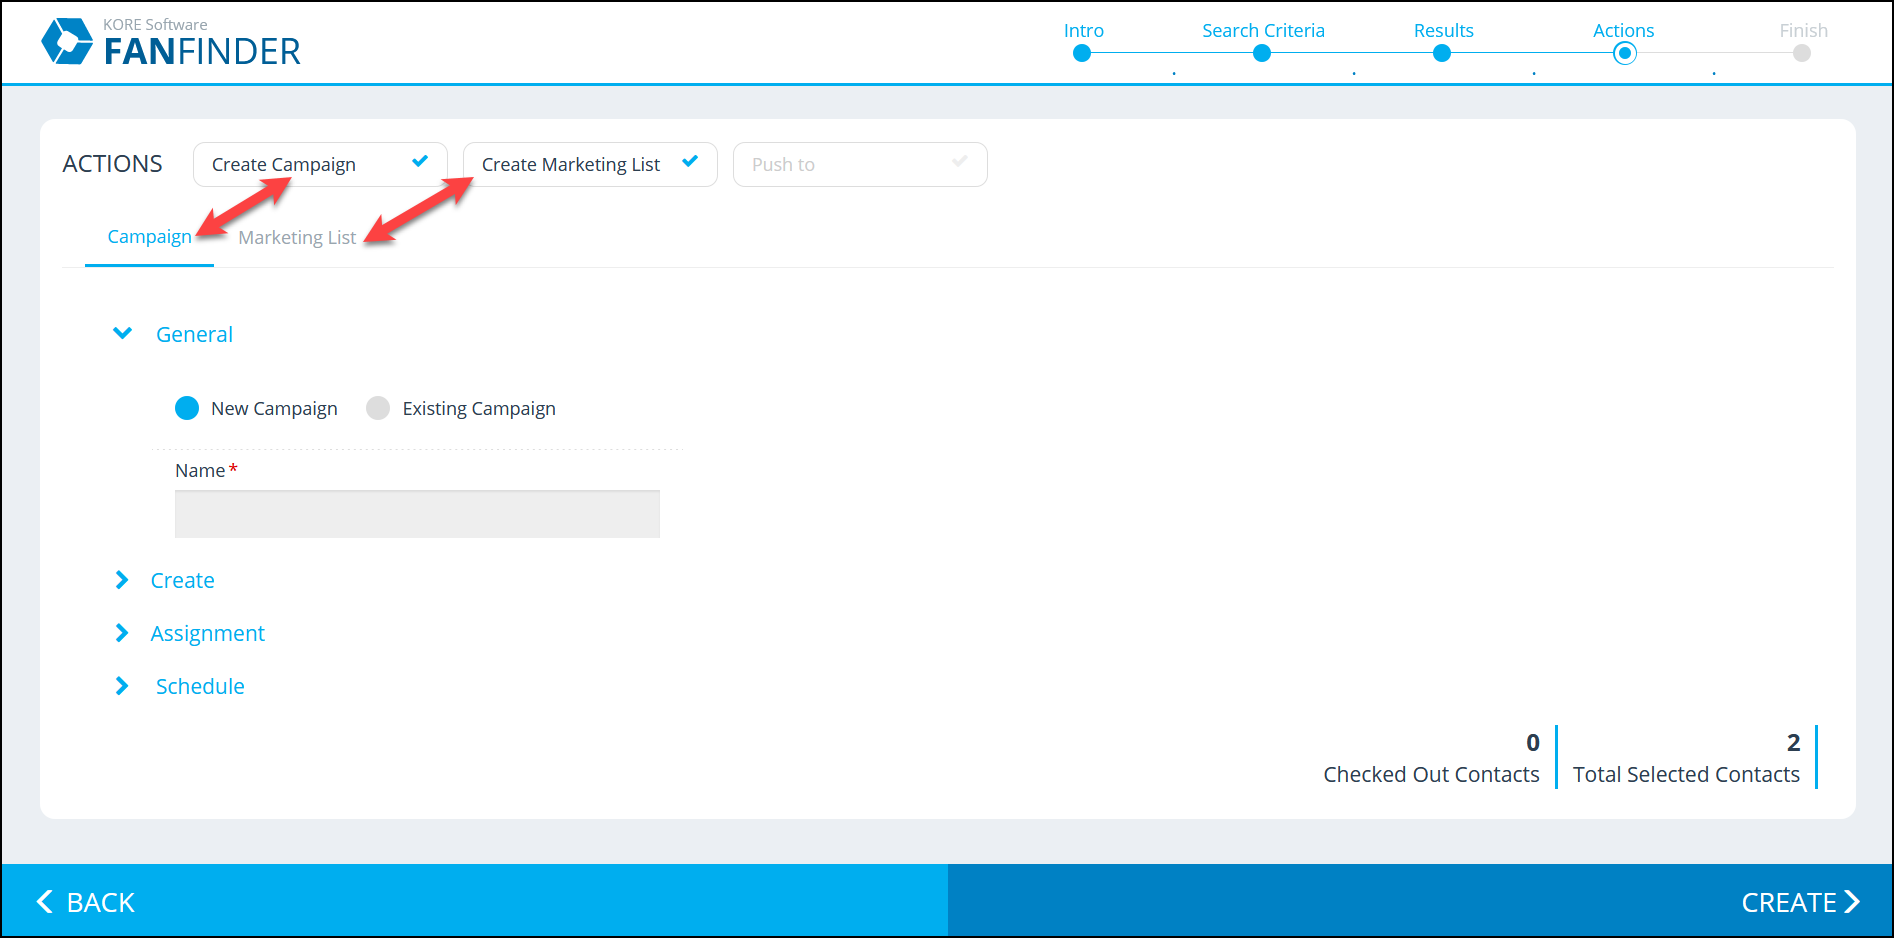Focus the campaign Name input field
The width and height of the screenshot is (1894, 938).
pyautogui.click(x=417, y=514)
